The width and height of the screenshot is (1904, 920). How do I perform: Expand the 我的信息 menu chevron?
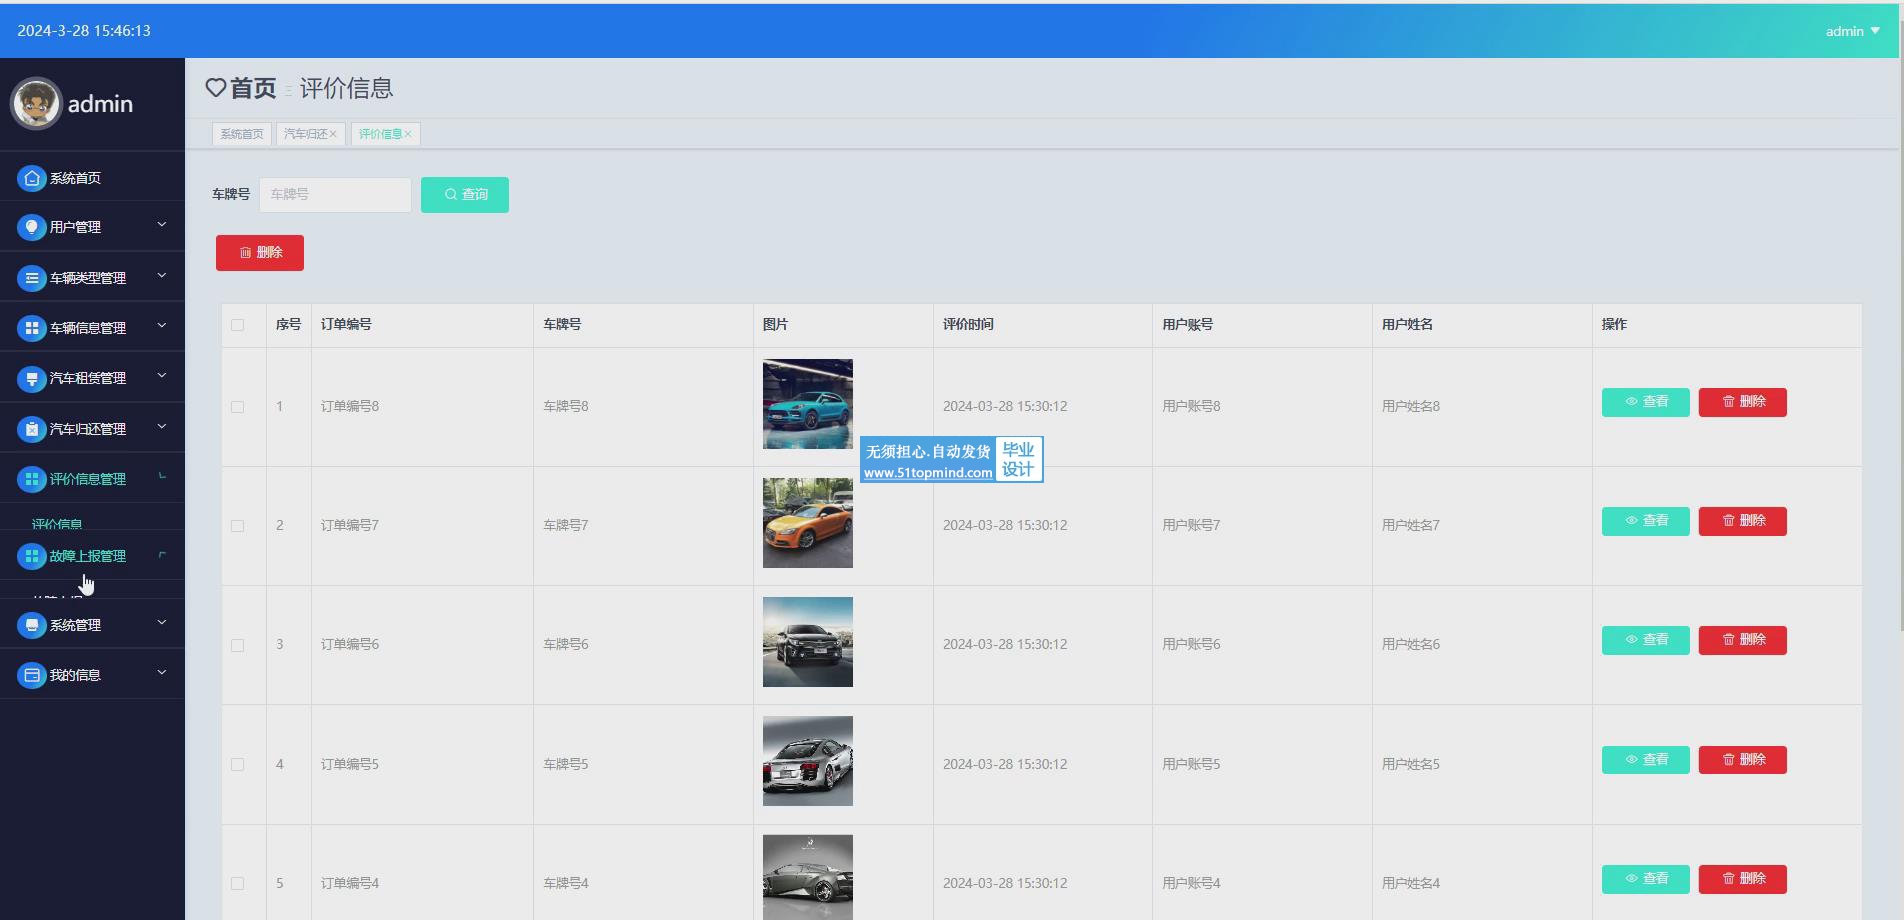coord(162,673)
